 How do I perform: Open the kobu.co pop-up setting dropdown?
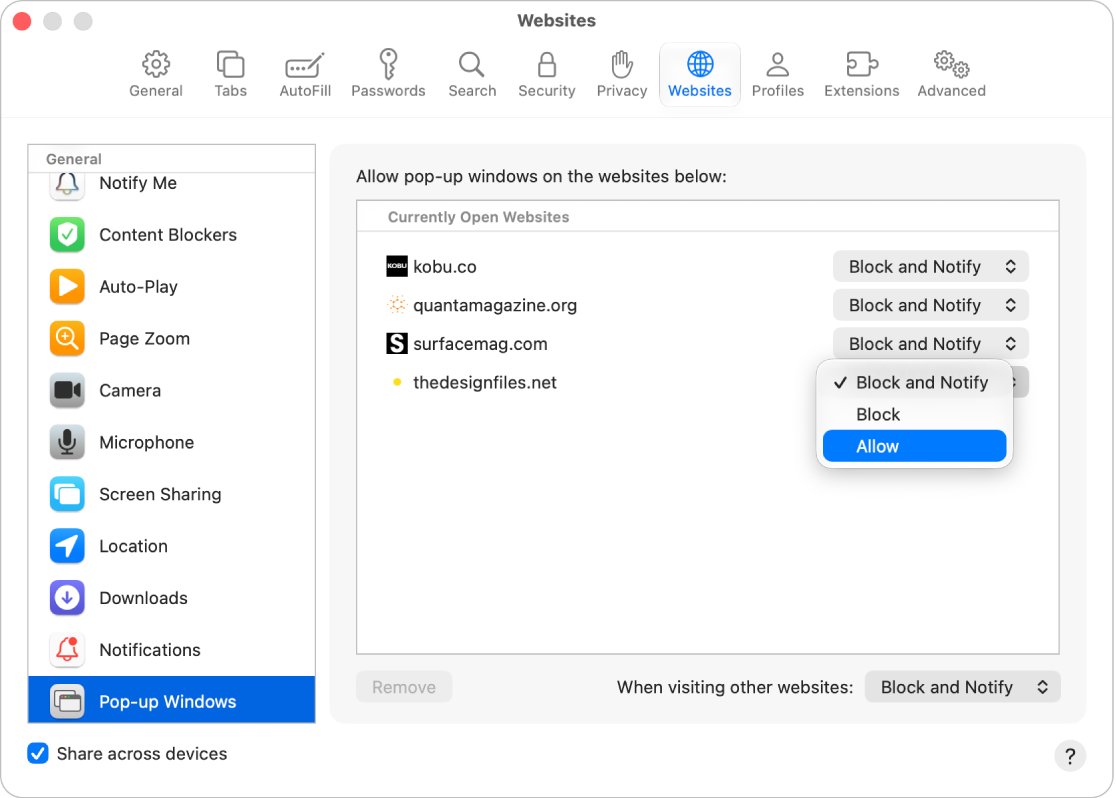point(930,267)
